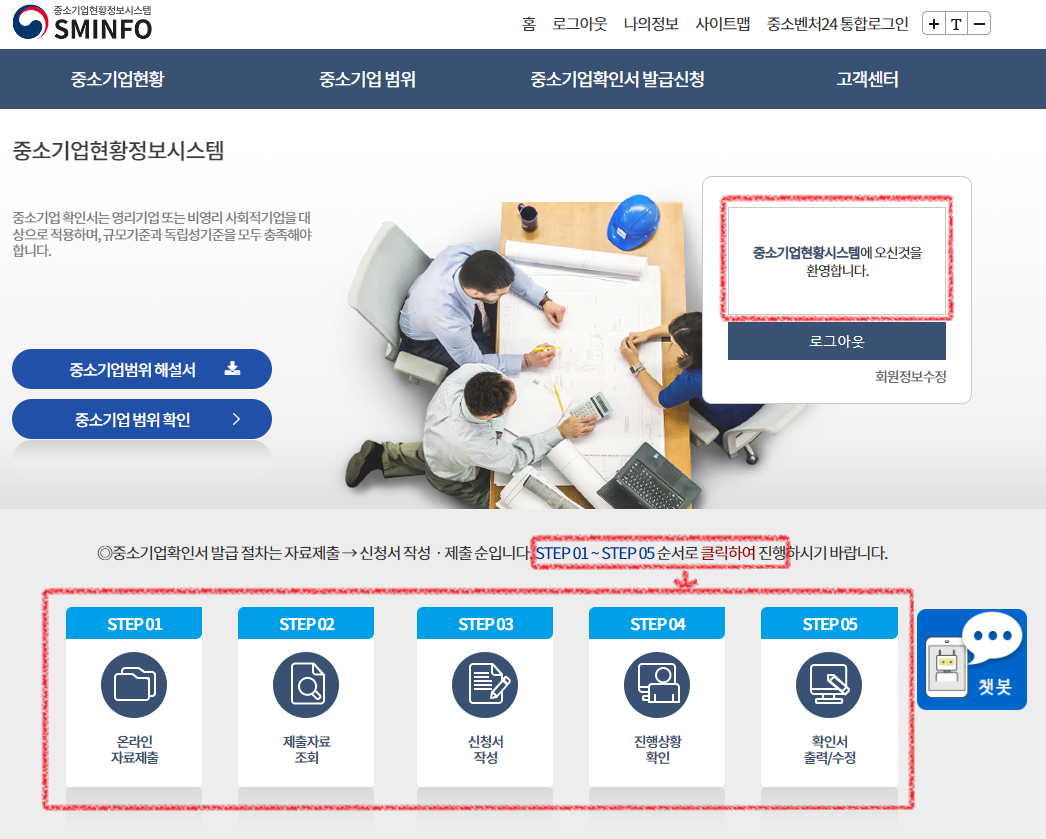Decrease font size with minus button
This screenshot has height=839, width=1046.
click(979, 24)
